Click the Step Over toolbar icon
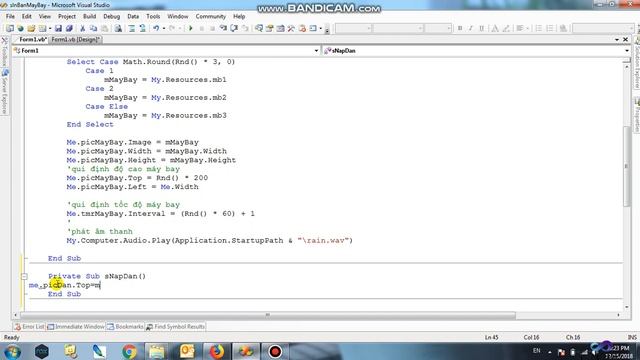Viewport: 640px width, 360px height. 234,28
